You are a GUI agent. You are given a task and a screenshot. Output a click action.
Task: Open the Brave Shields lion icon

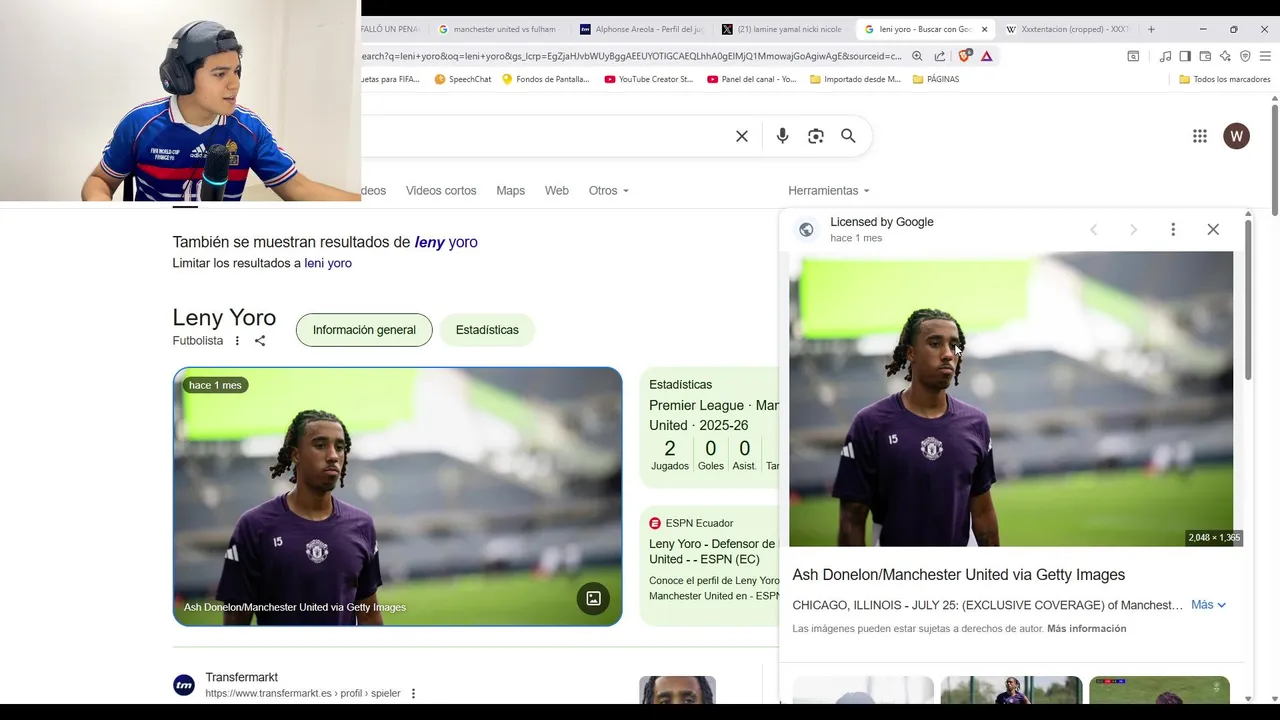point(965,56)
